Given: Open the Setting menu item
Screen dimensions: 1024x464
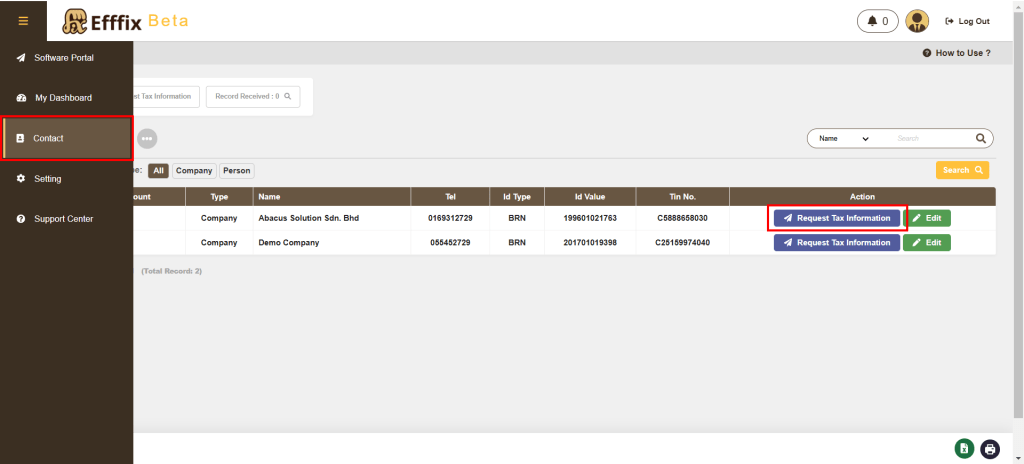Looking at the screenshot, I should click(x=47, y=179).
